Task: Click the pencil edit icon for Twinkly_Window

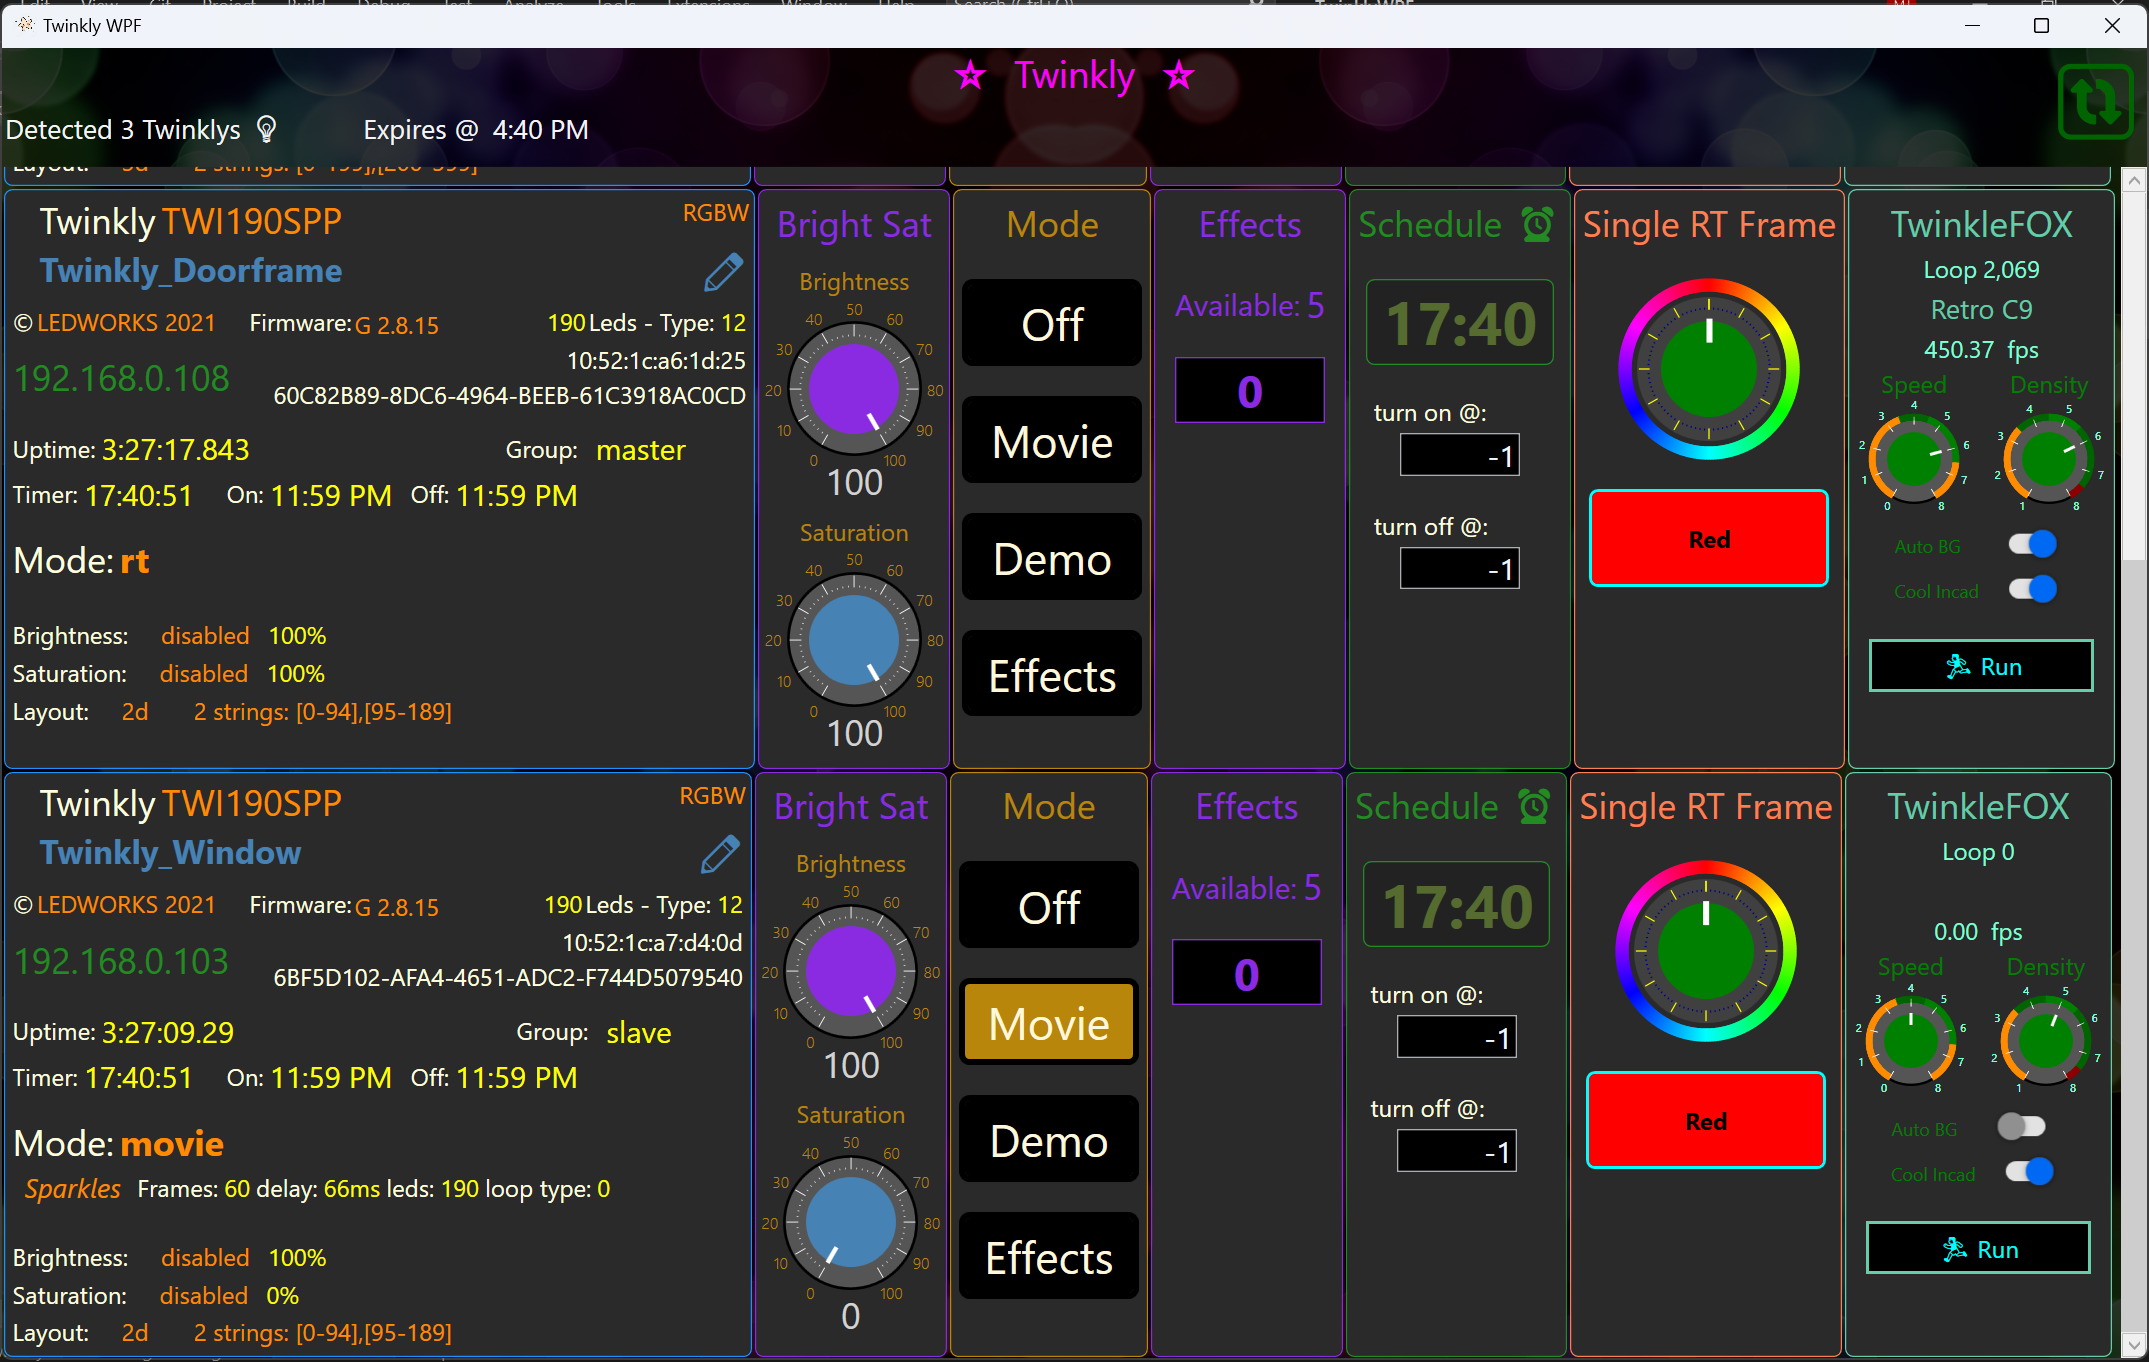Action: (719, 854)
